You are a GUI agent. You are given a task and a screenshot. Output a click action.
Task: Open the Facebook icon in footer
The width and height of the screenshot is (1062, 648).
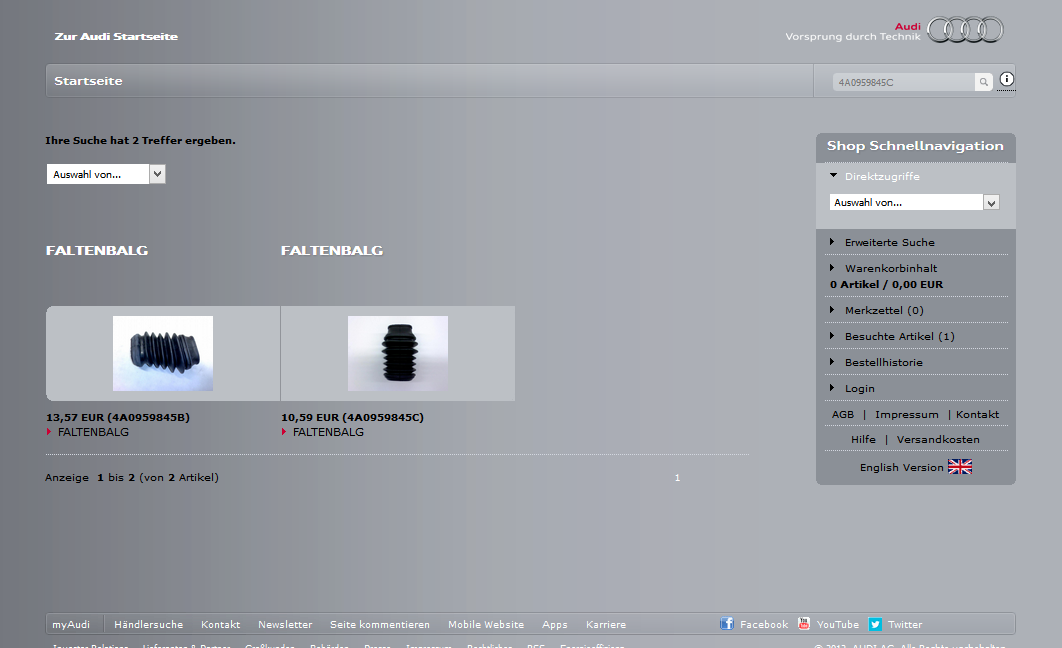(x=727, y=624)
